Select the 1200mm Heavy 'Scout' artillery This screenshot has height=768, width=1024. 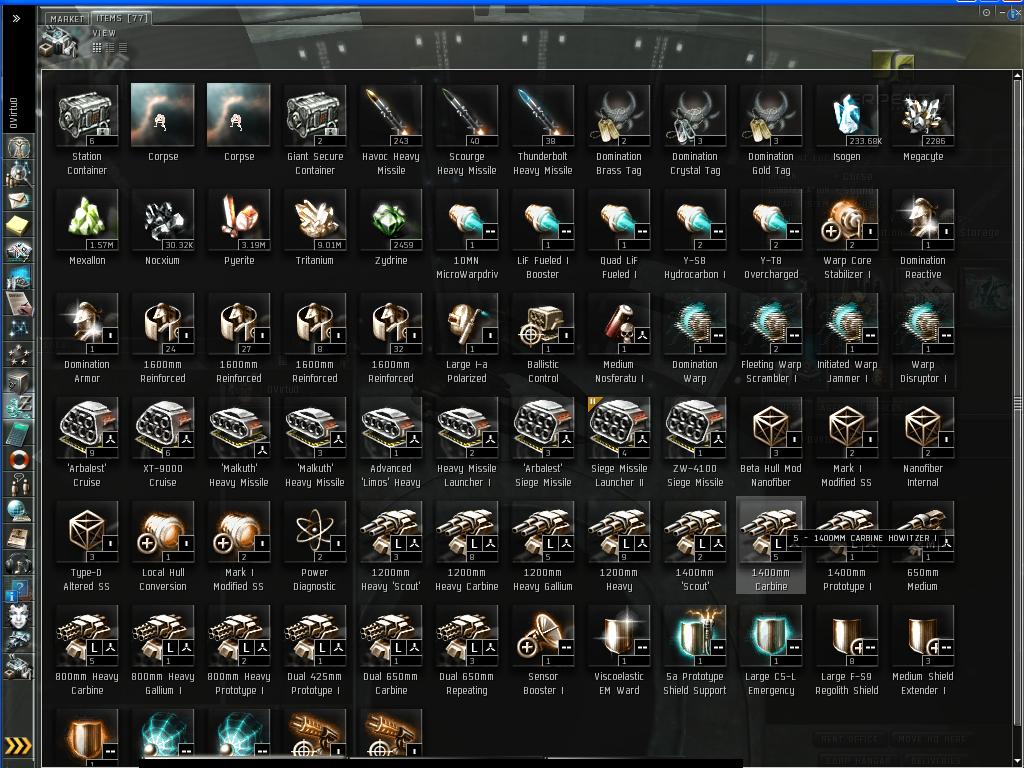pos(391,547)
